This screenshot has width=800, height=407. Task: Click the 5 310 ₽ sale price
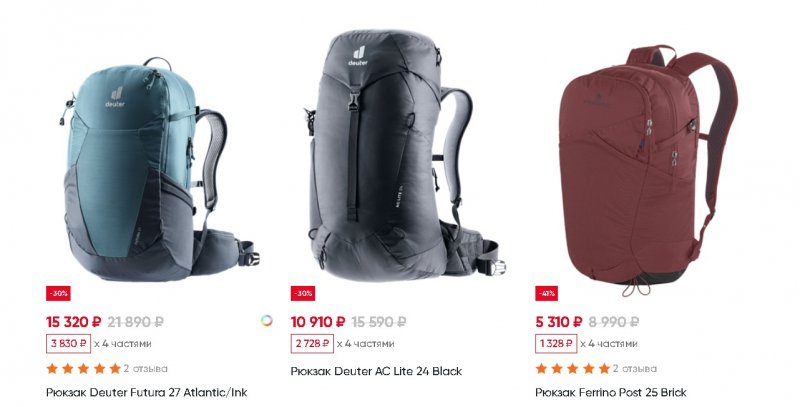[559, 322]
